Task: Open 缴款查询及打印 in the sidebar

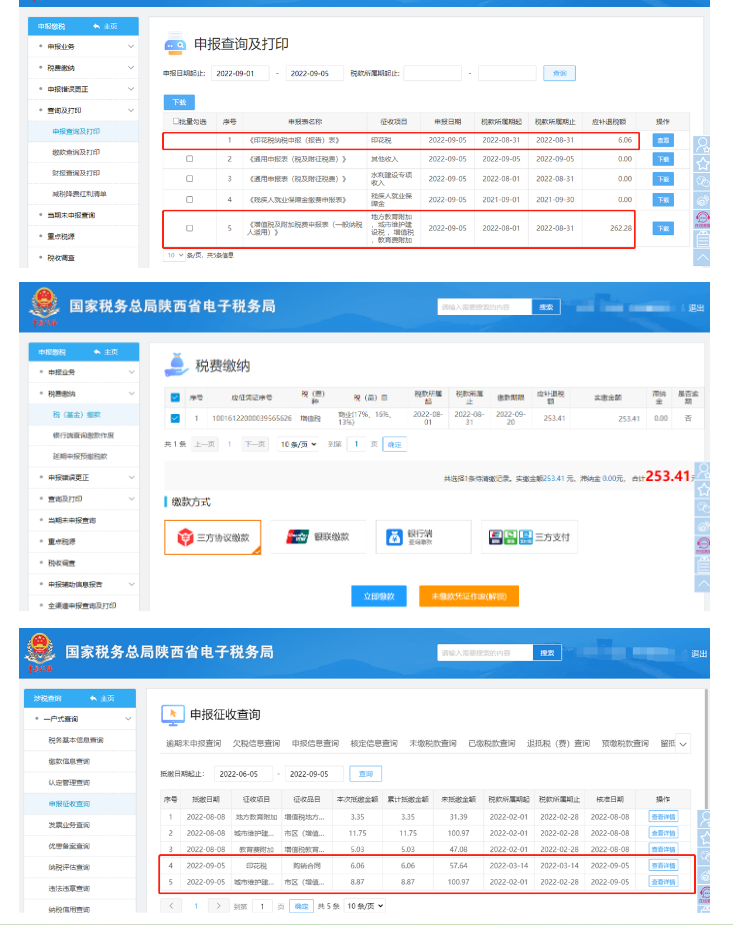Action: (76, 152)
